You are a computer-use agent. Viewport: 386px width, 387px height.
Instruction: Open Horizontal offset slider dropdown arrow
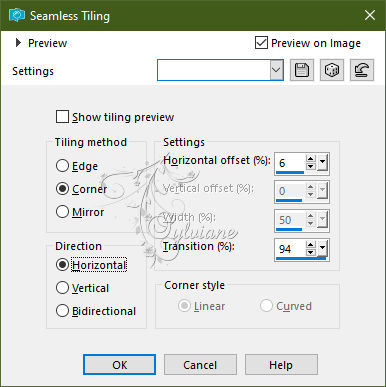[x=322, y=163]
